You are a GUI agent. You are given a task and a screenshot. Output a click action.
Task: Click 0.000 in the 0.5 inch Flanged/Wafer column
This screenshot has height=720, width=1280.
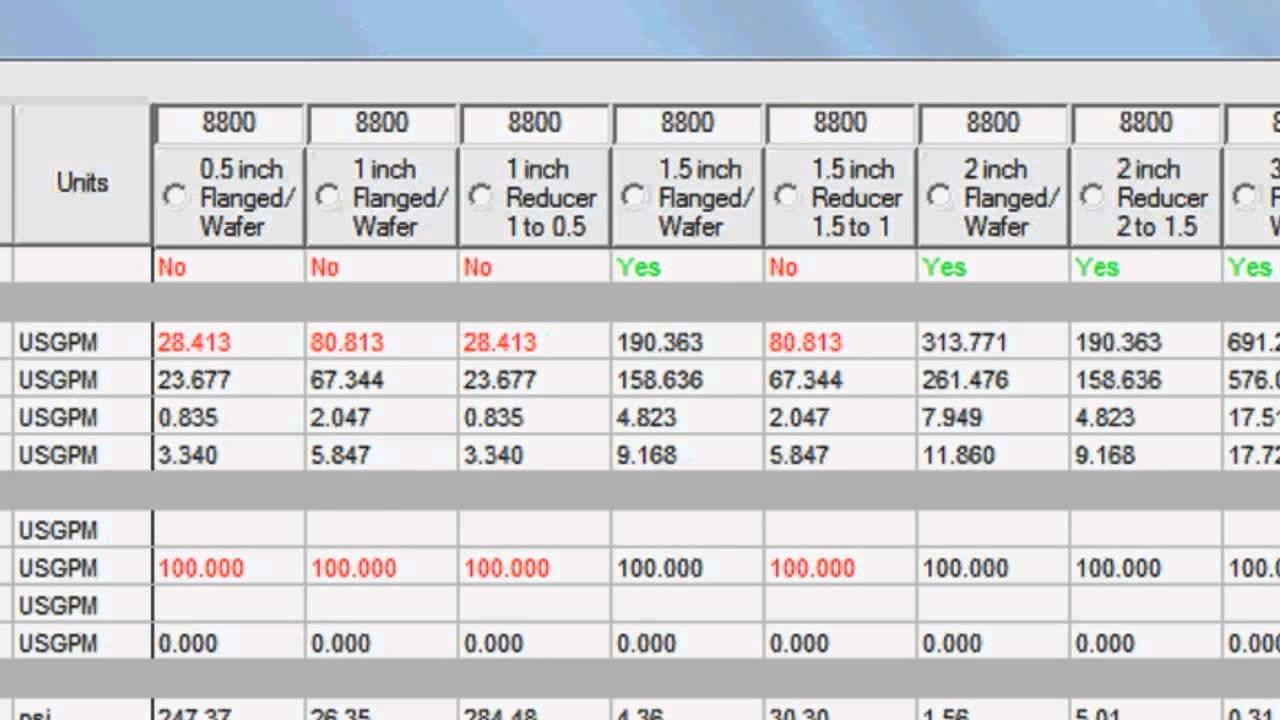(x=187, y=644)
